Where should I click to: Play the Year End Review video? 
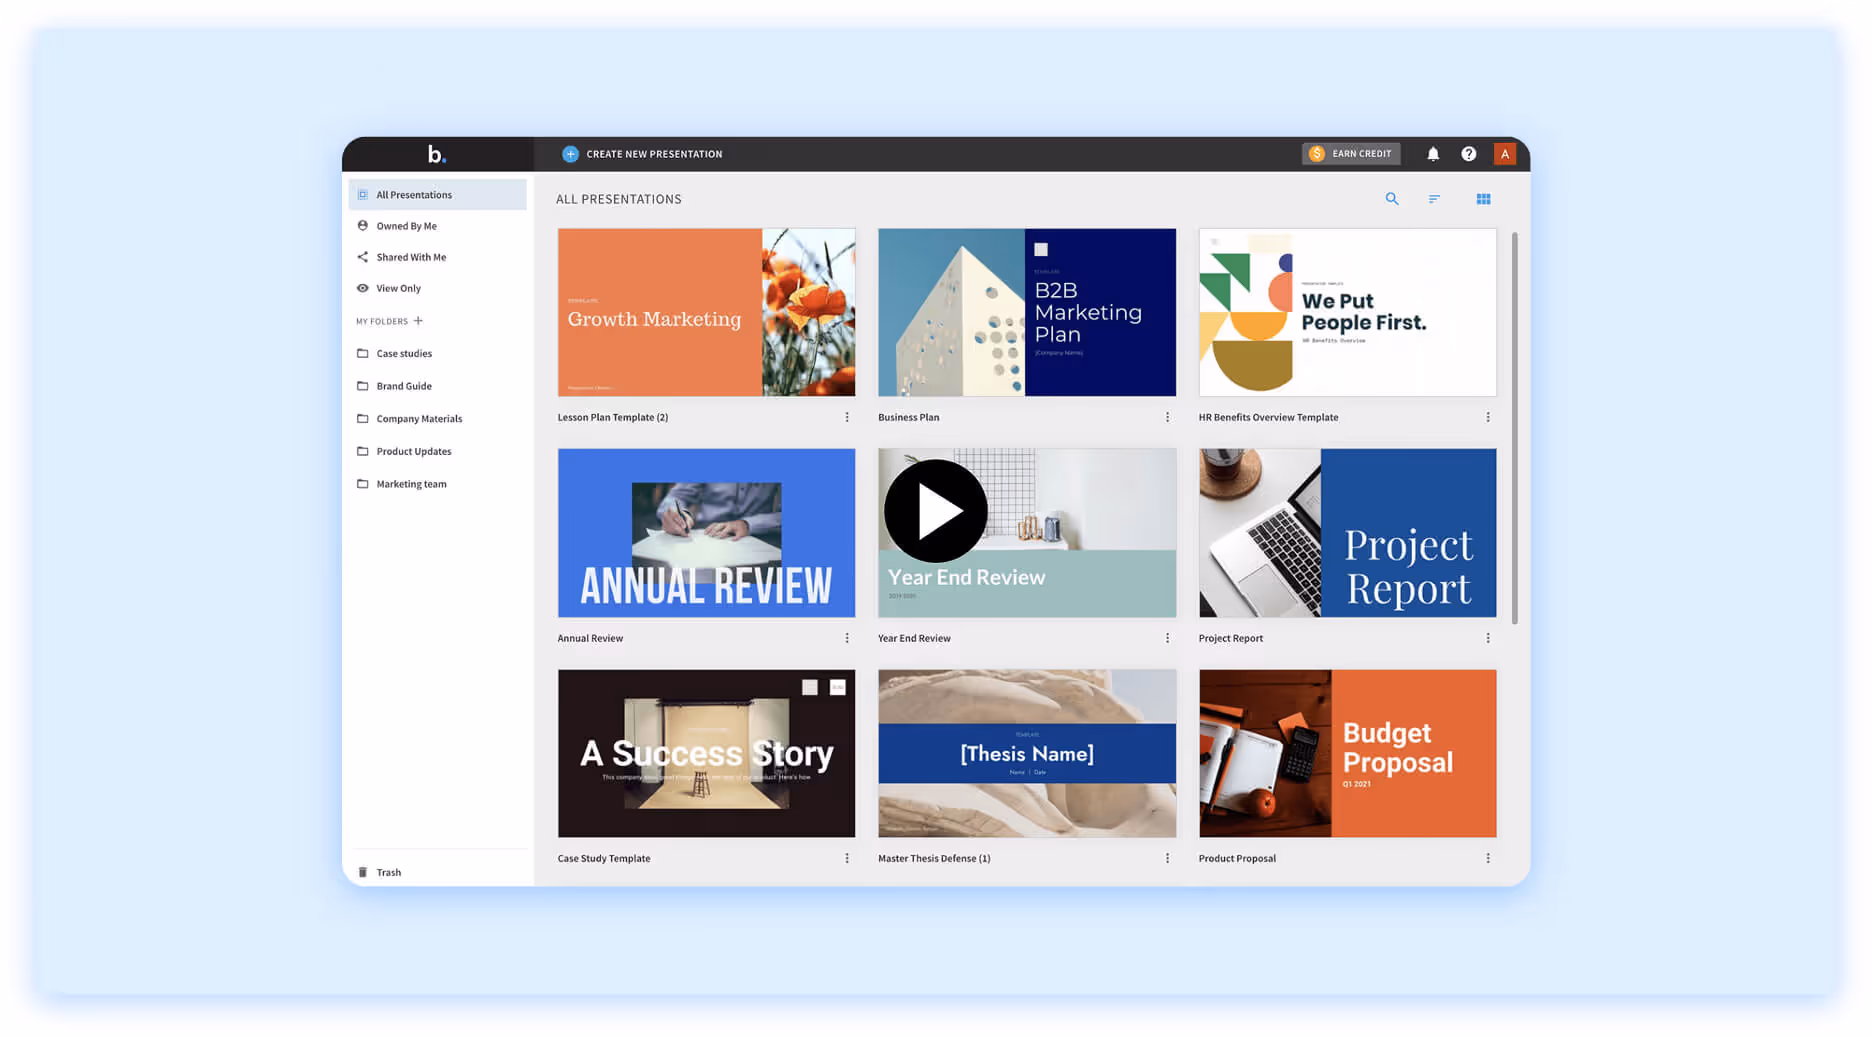(935, 510)
